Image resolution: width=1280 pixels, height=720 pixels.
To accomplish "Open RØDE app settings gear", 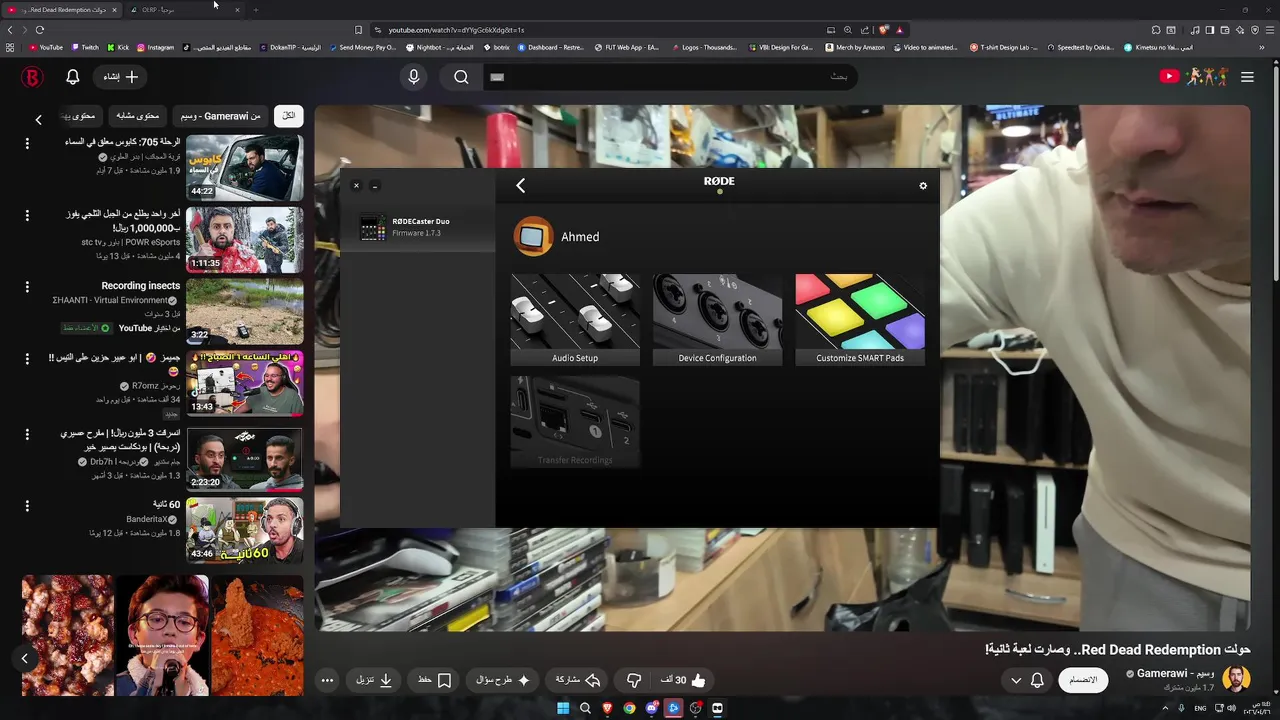I will coord(923,185).
